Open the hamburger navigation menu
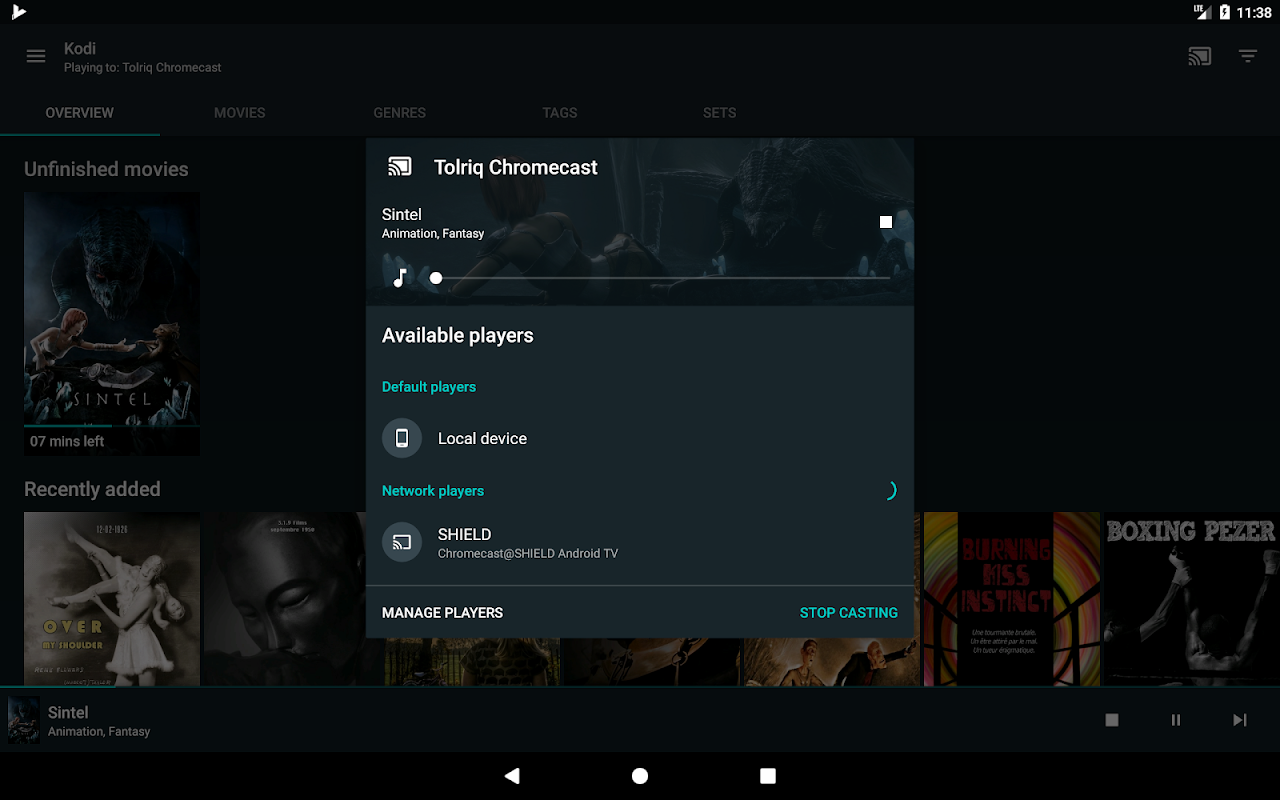This screenshot has height=800, width=1280. (36, 57)
